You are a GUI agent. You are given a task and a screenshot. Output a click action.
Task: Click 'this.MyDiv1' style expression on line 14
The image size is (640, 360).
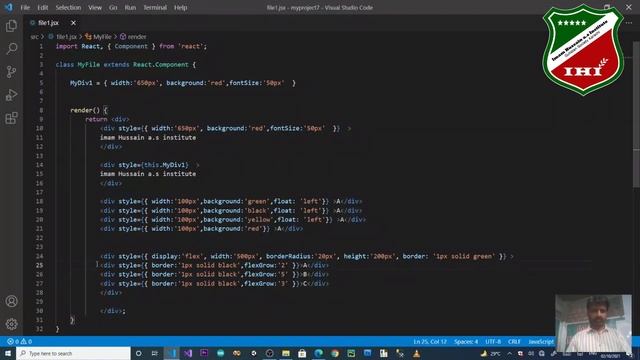click(165, 165)
